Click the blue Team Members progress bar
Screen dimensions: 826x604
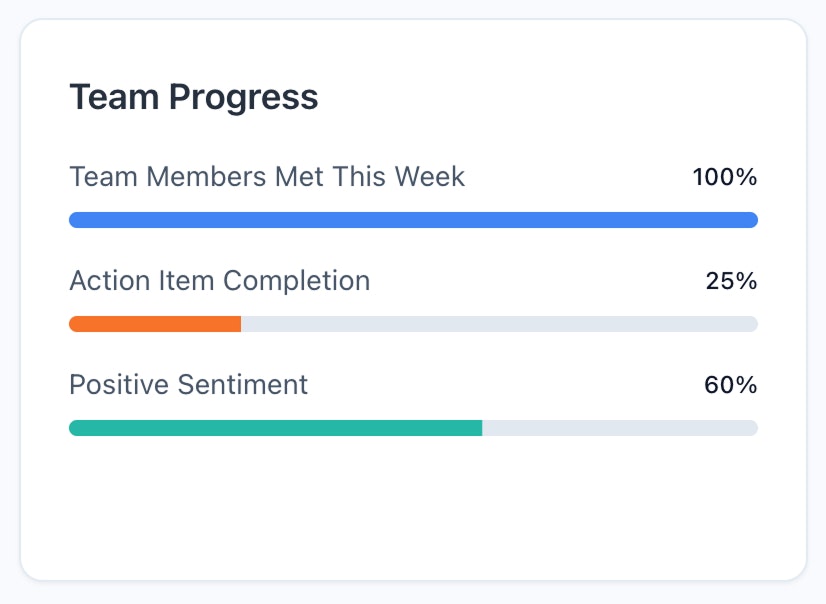coord(413,220)
